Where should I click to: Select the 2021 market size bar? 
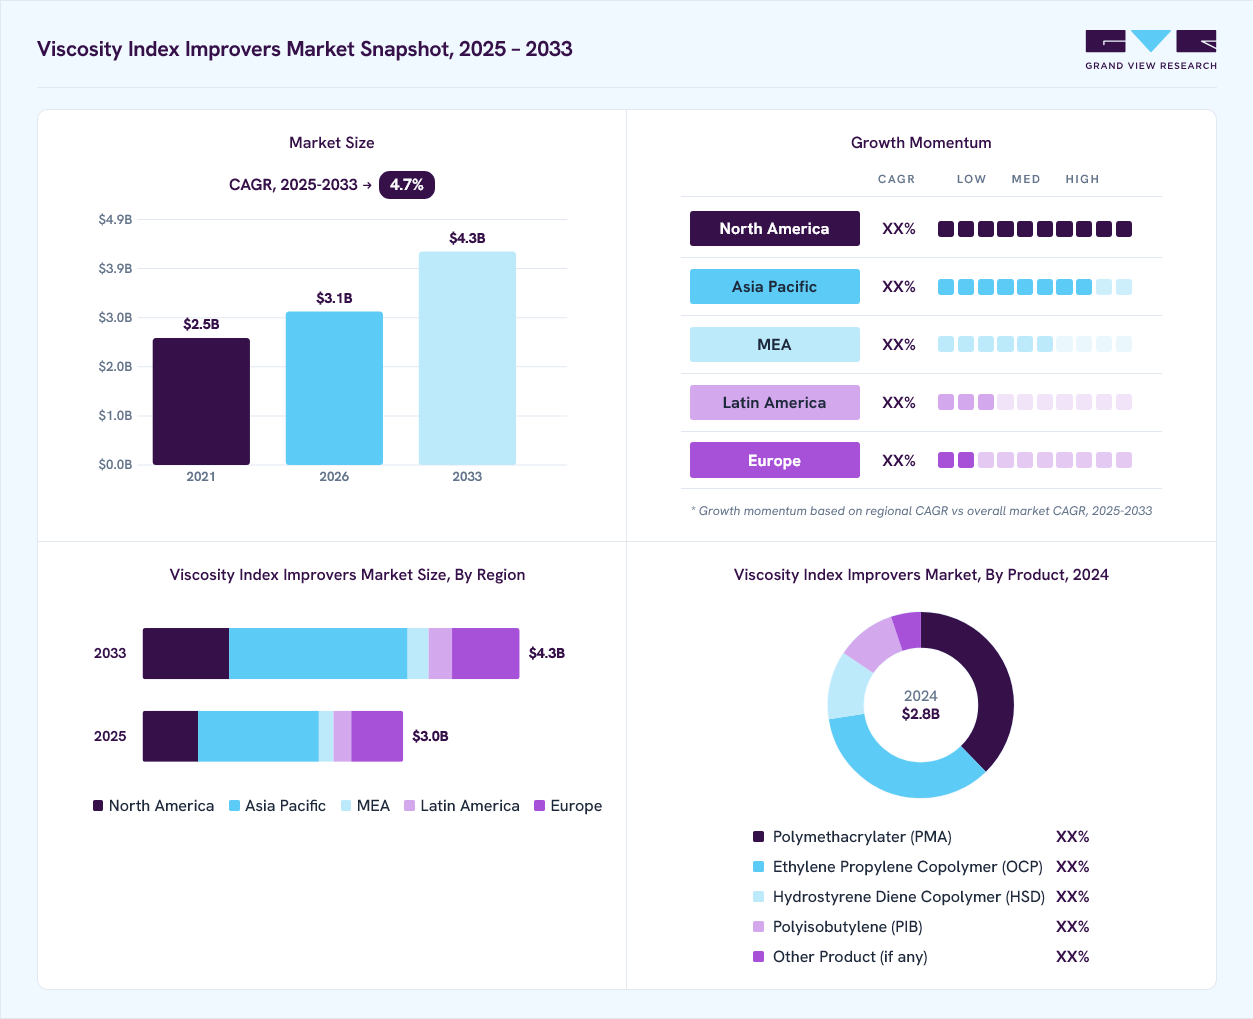tap(201, 401)
